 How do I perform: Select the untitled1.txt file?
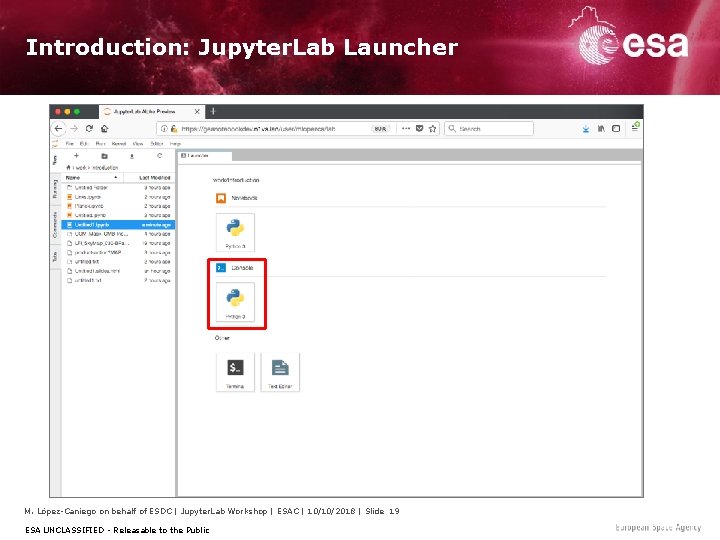coord(118,280)
